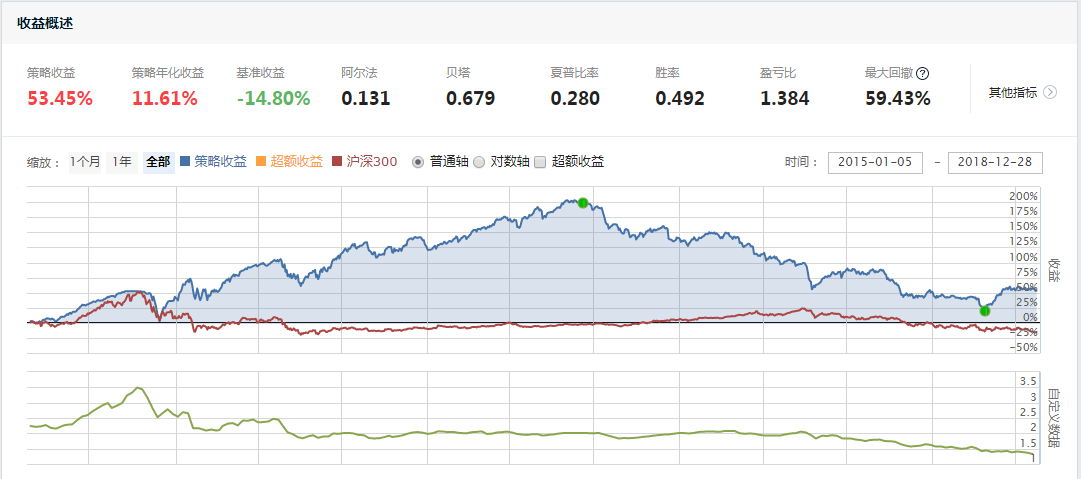
Task: Click the orange 超额收益 legend label
Action: [296, 162]
